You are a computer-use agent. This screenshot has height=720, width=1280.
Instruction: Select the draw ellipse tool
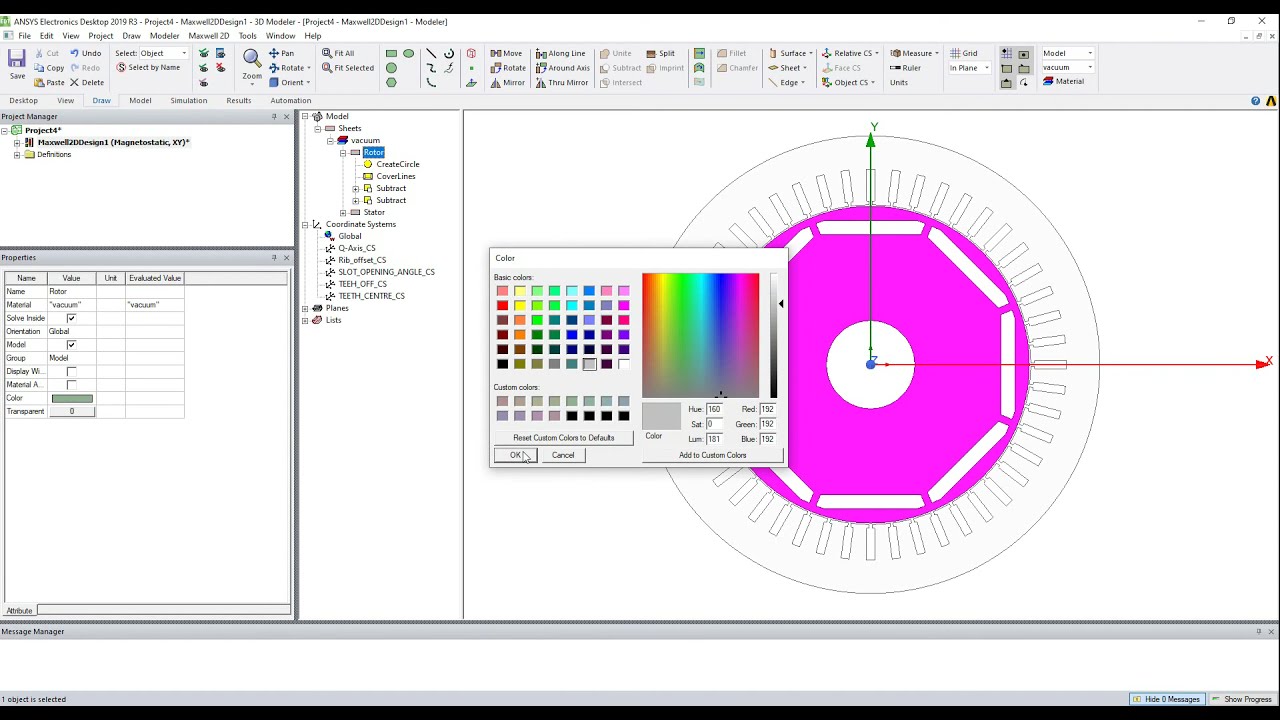(409, 53)
